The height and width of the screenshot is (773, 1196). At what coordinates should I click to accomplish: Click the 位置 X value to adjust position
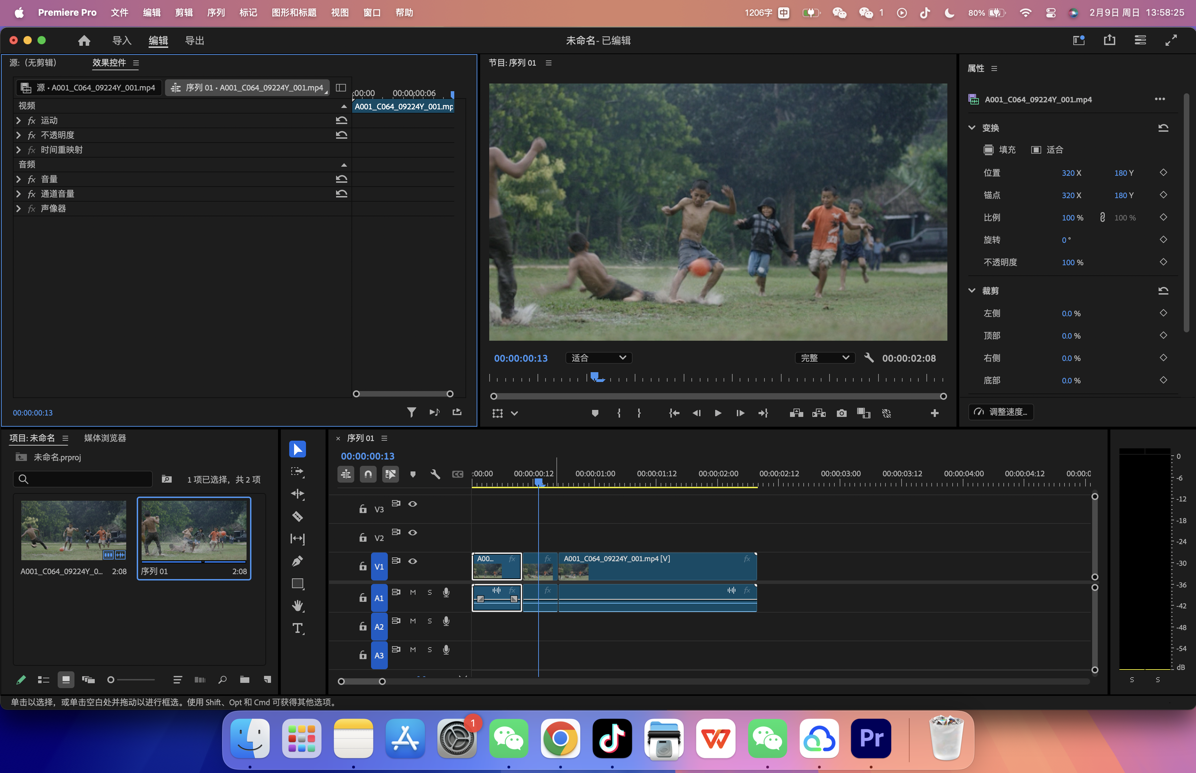pyautogui.click(x=1069, y=172)
